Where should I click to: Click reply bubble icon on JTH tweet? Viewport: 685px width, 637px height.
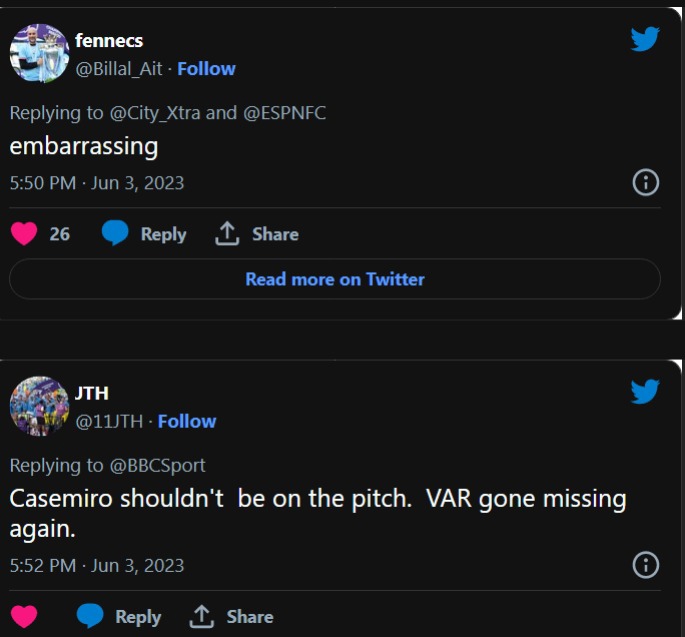click(x=91, y=616)
